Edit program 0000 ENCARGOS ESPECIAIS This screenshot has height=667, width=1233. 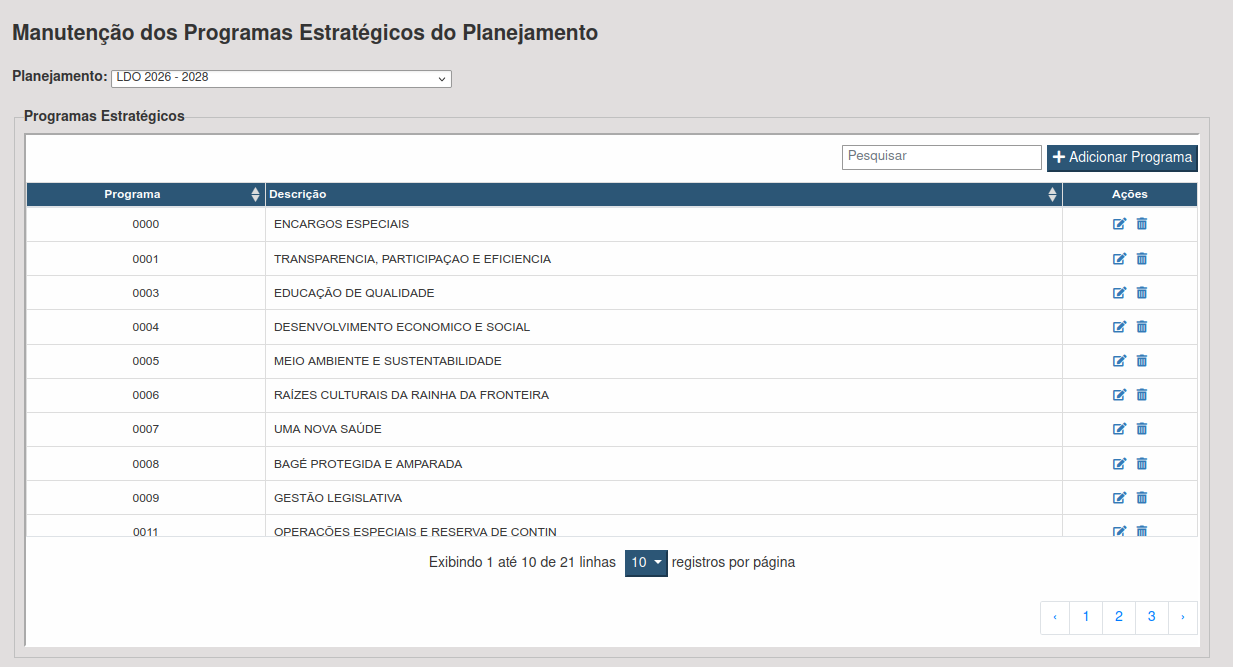pos(1119,224)
